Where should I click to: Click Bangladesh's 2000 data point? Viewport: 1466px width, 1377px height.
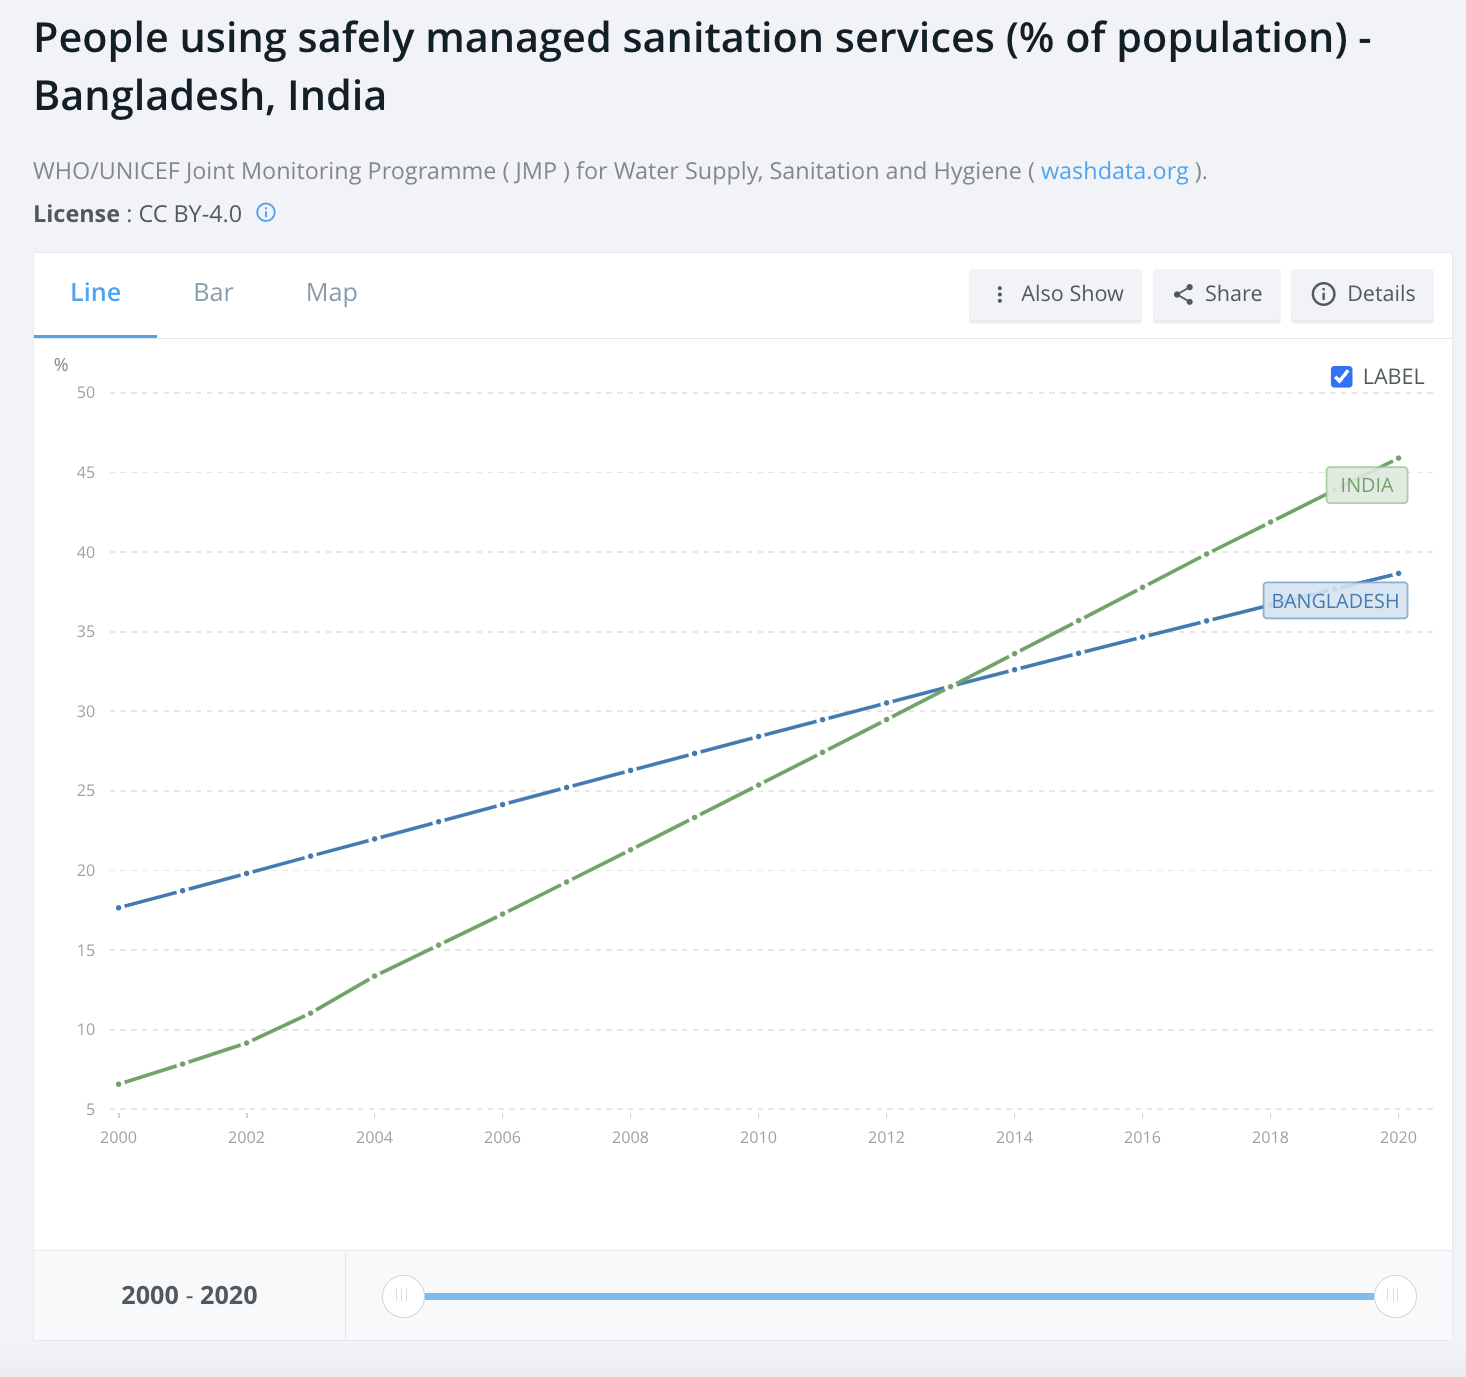coord(119,908)
